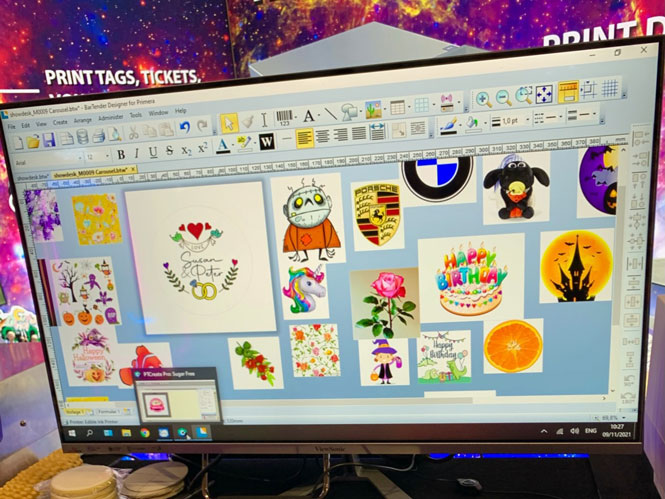The height and width of the screenshot is (499, 665).
Task: Pick the Line drawing tool
Action: (x=330, y=114)
